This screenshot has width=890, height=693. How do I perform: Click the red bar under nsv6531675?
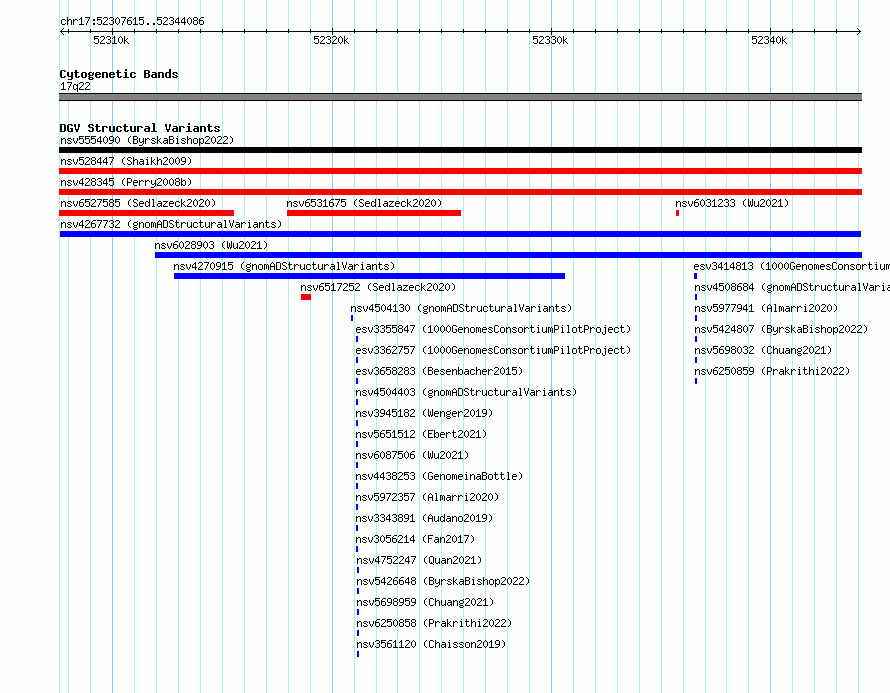374,213
